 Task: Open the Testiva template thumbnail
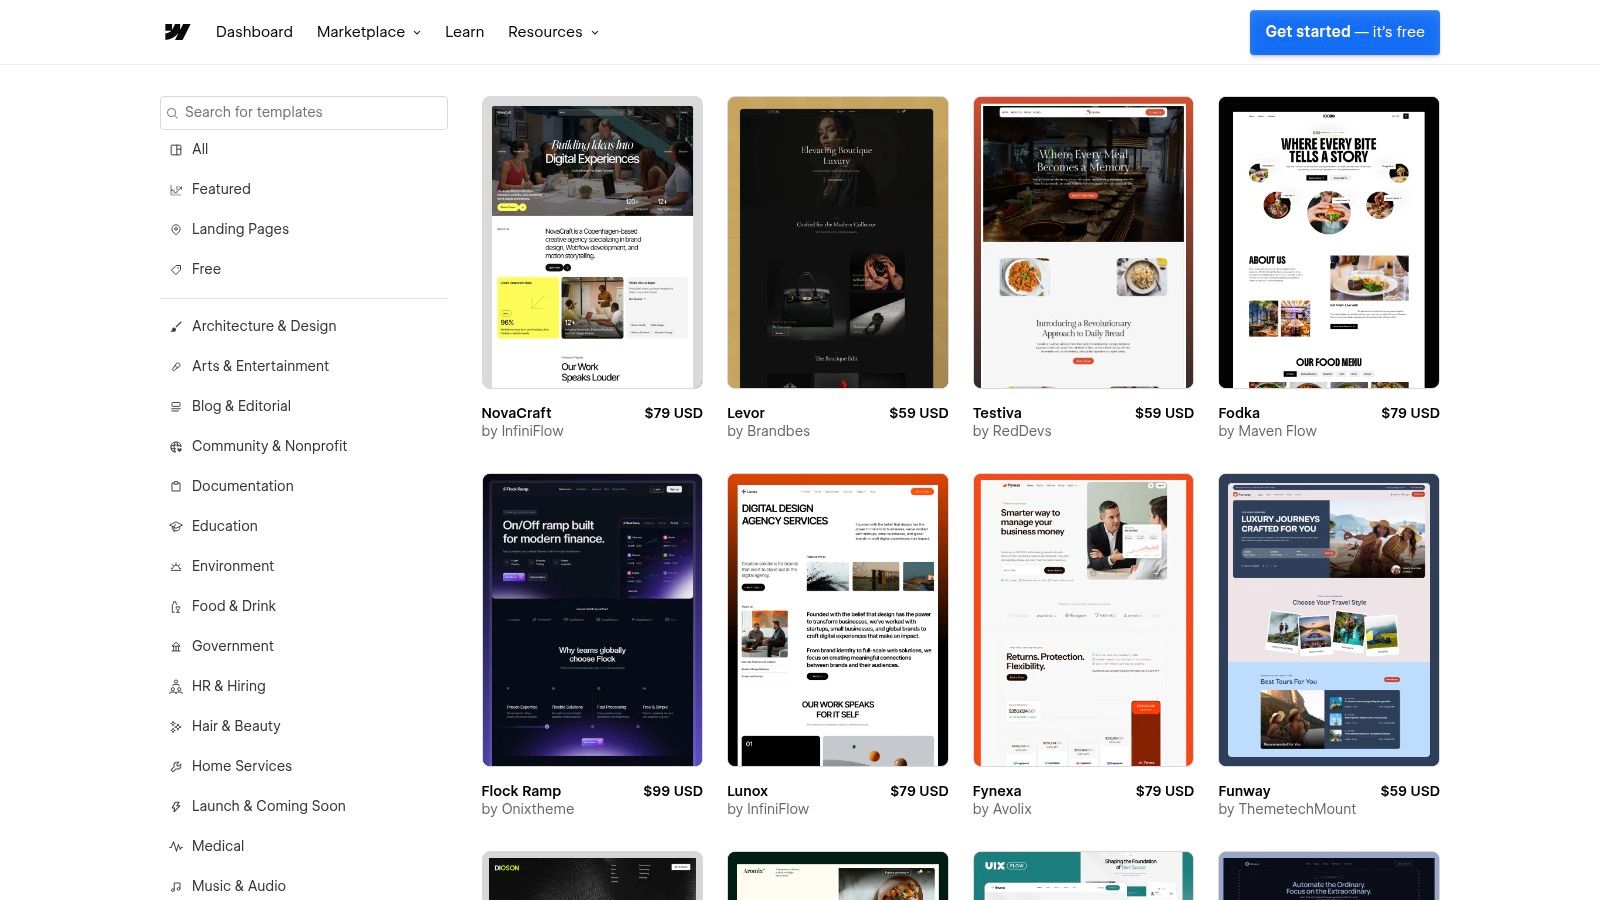click(1083, 242)
